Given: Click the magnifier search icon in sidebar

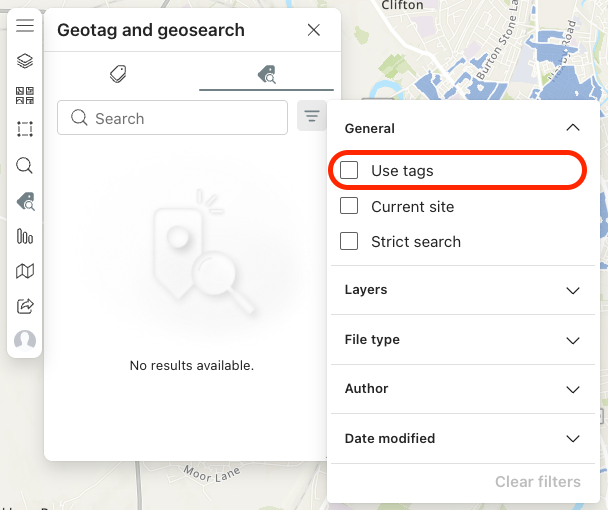Looking at the screenshot, I should [x=25, y=166].
